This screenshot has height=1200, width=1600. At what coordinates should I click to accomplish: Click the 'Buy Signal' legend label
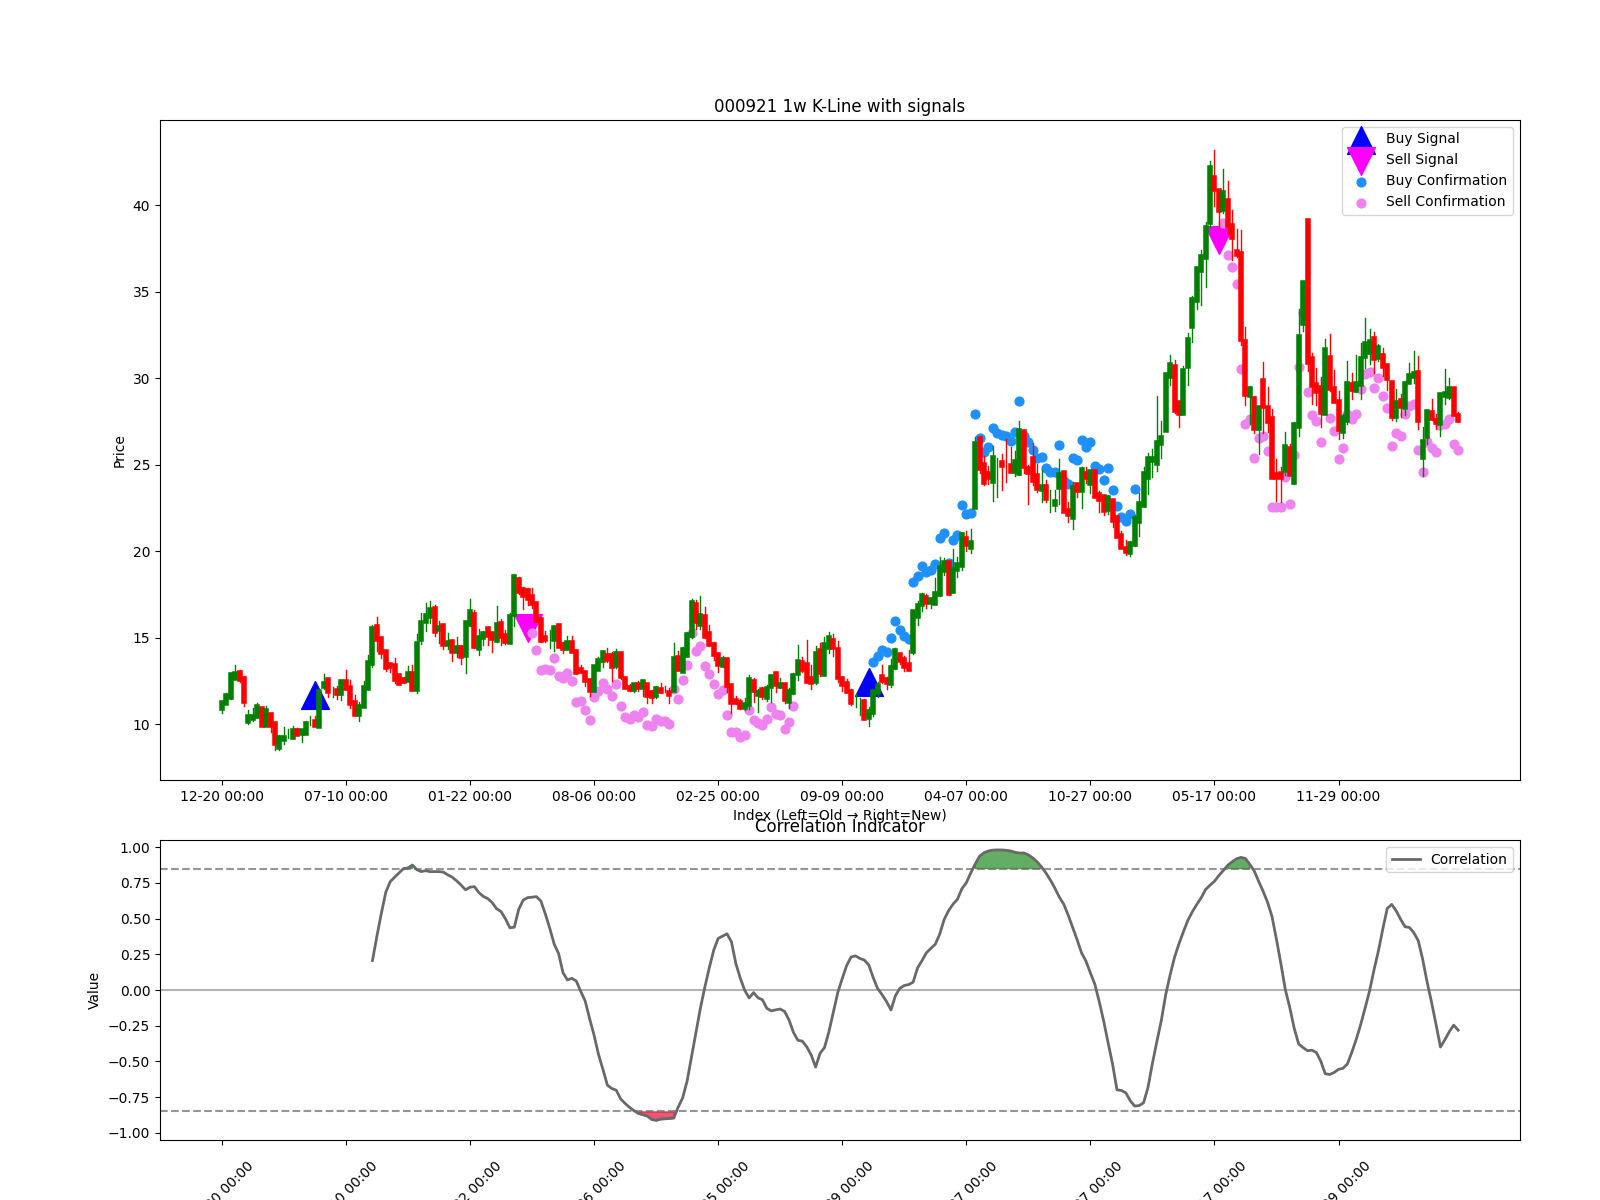pos(1422,138)
